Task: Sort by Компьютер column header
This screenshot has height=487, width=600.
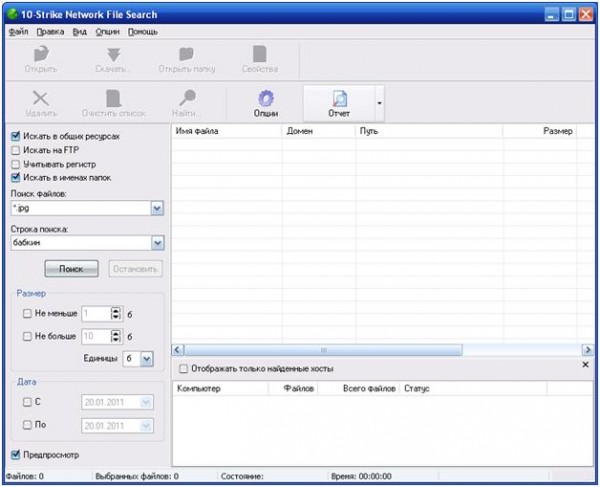Action: pos(220,389)
